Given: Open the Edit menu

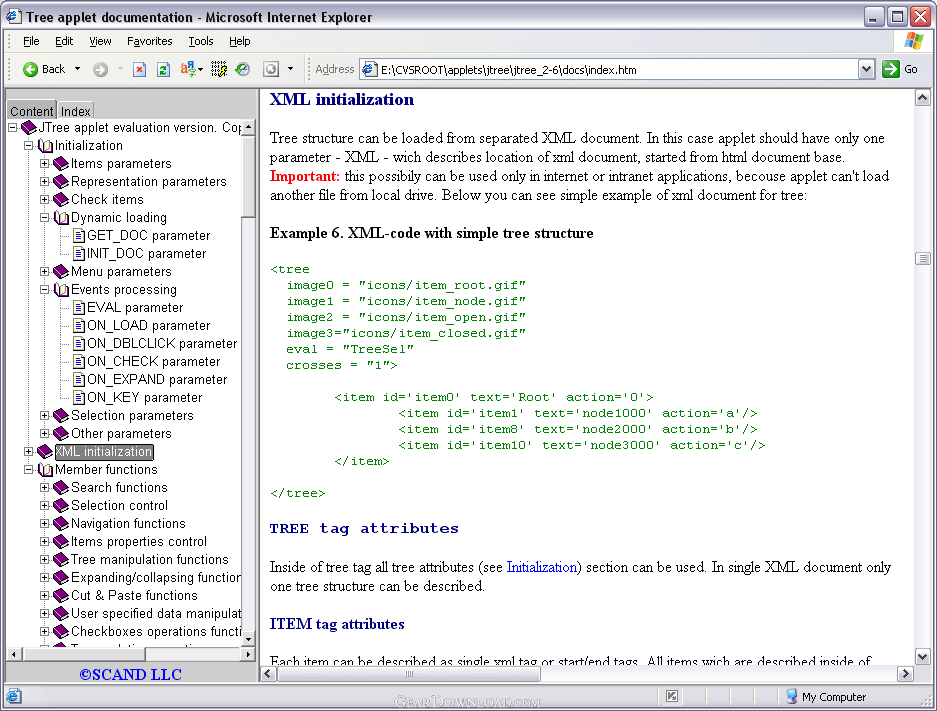Looking at the screenshot, I should (64, 41).
